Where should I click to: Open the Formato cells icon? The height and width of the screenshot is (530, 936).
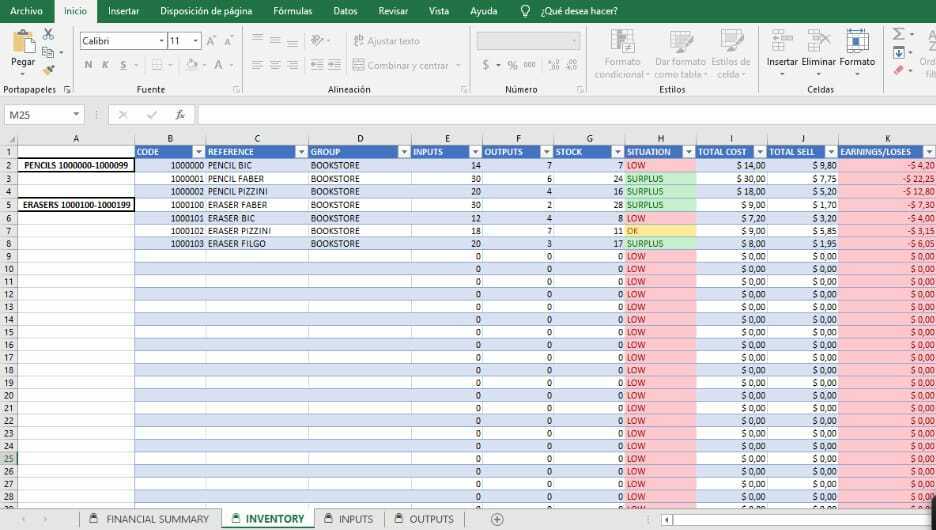click(857, 41)
